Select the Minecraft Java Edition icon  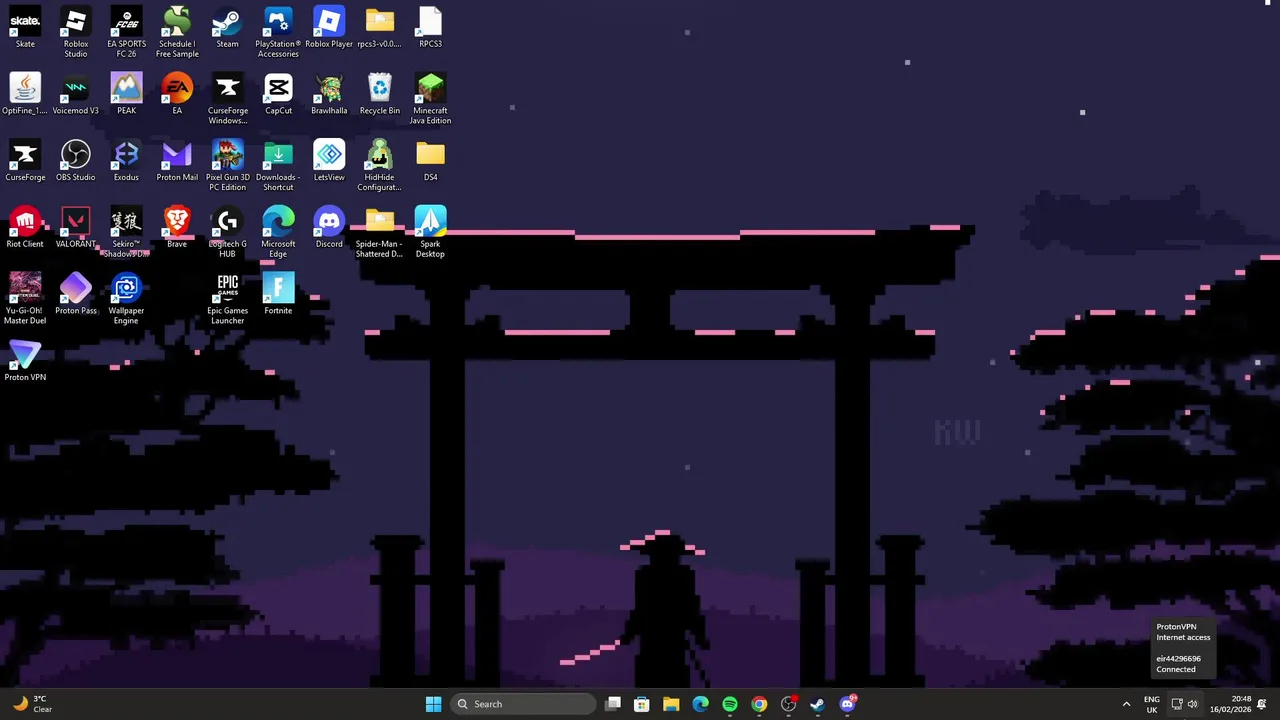coord(430,99)
